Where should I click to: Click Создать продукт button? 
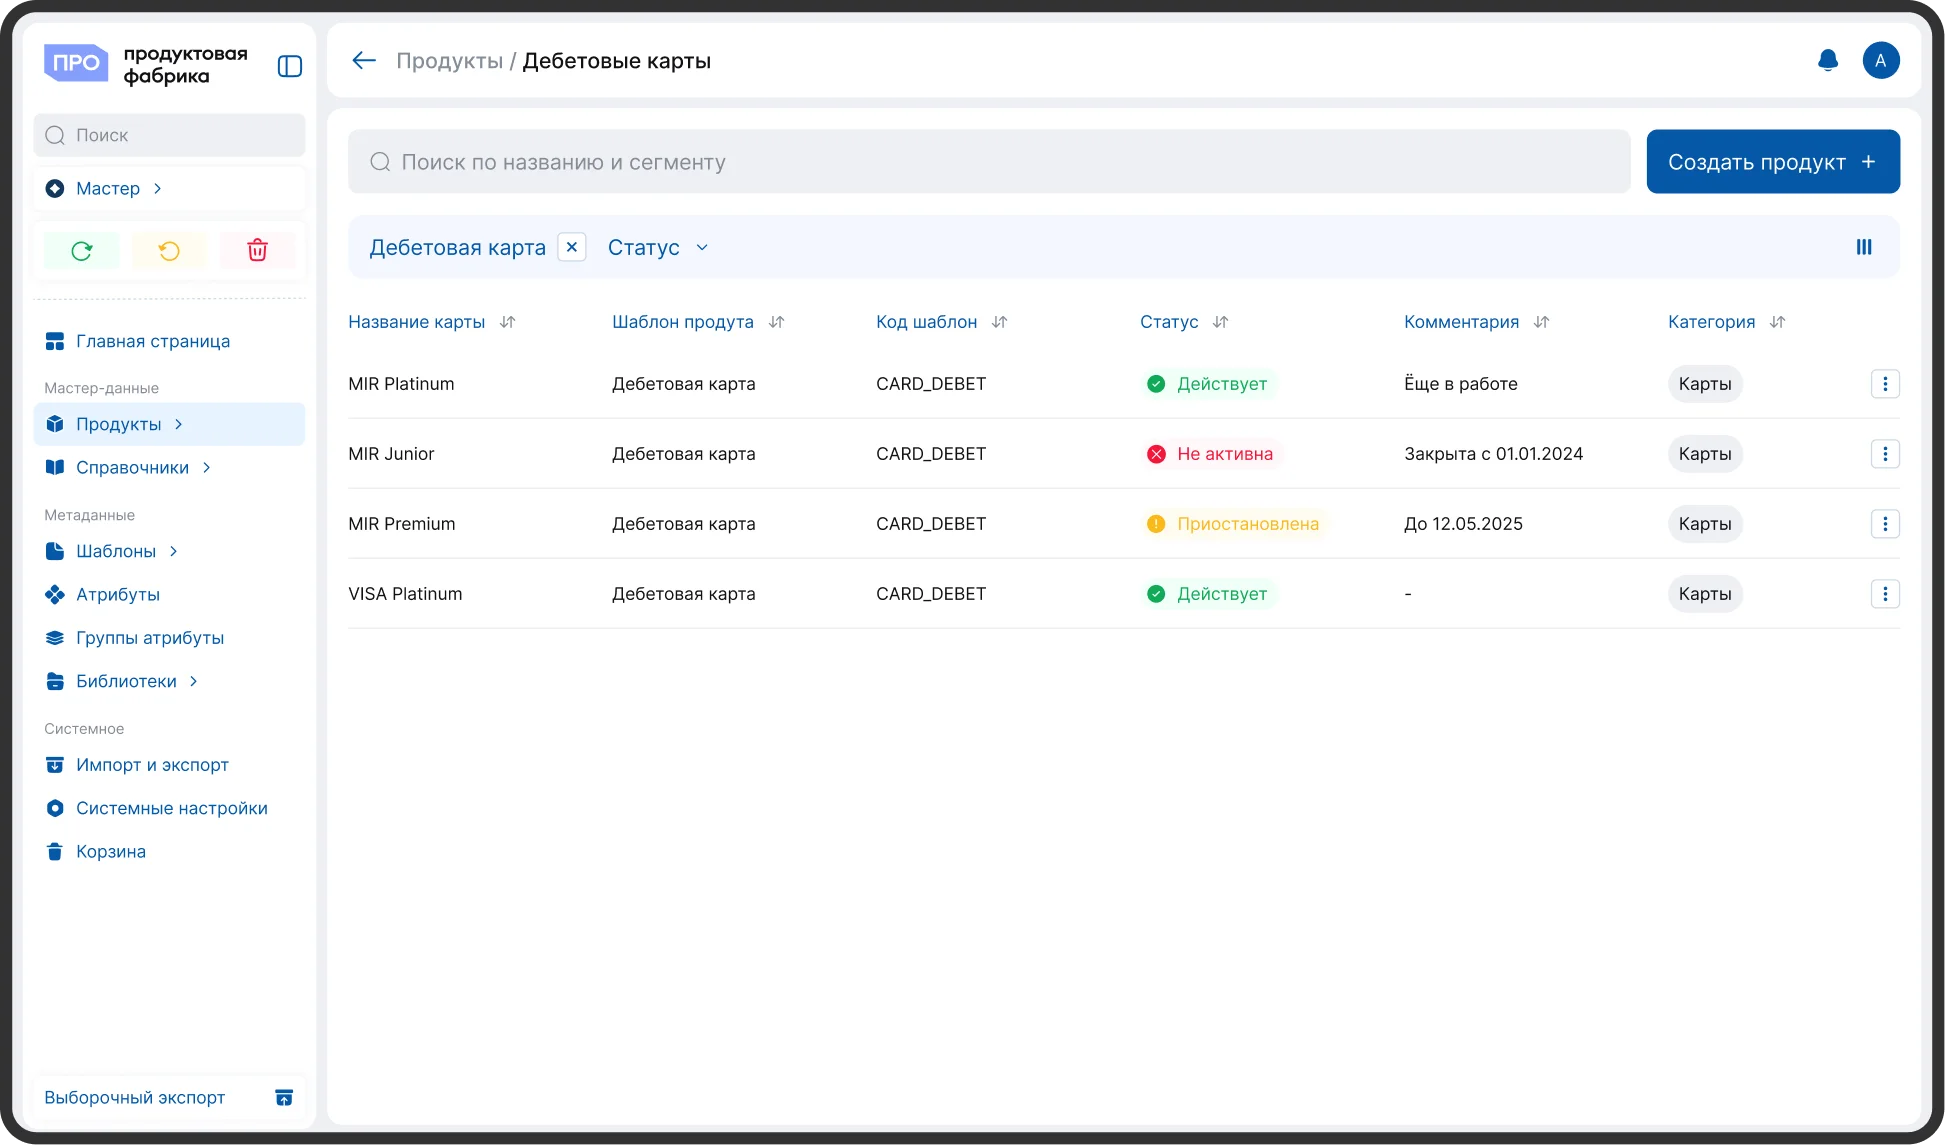(1773, 162)
